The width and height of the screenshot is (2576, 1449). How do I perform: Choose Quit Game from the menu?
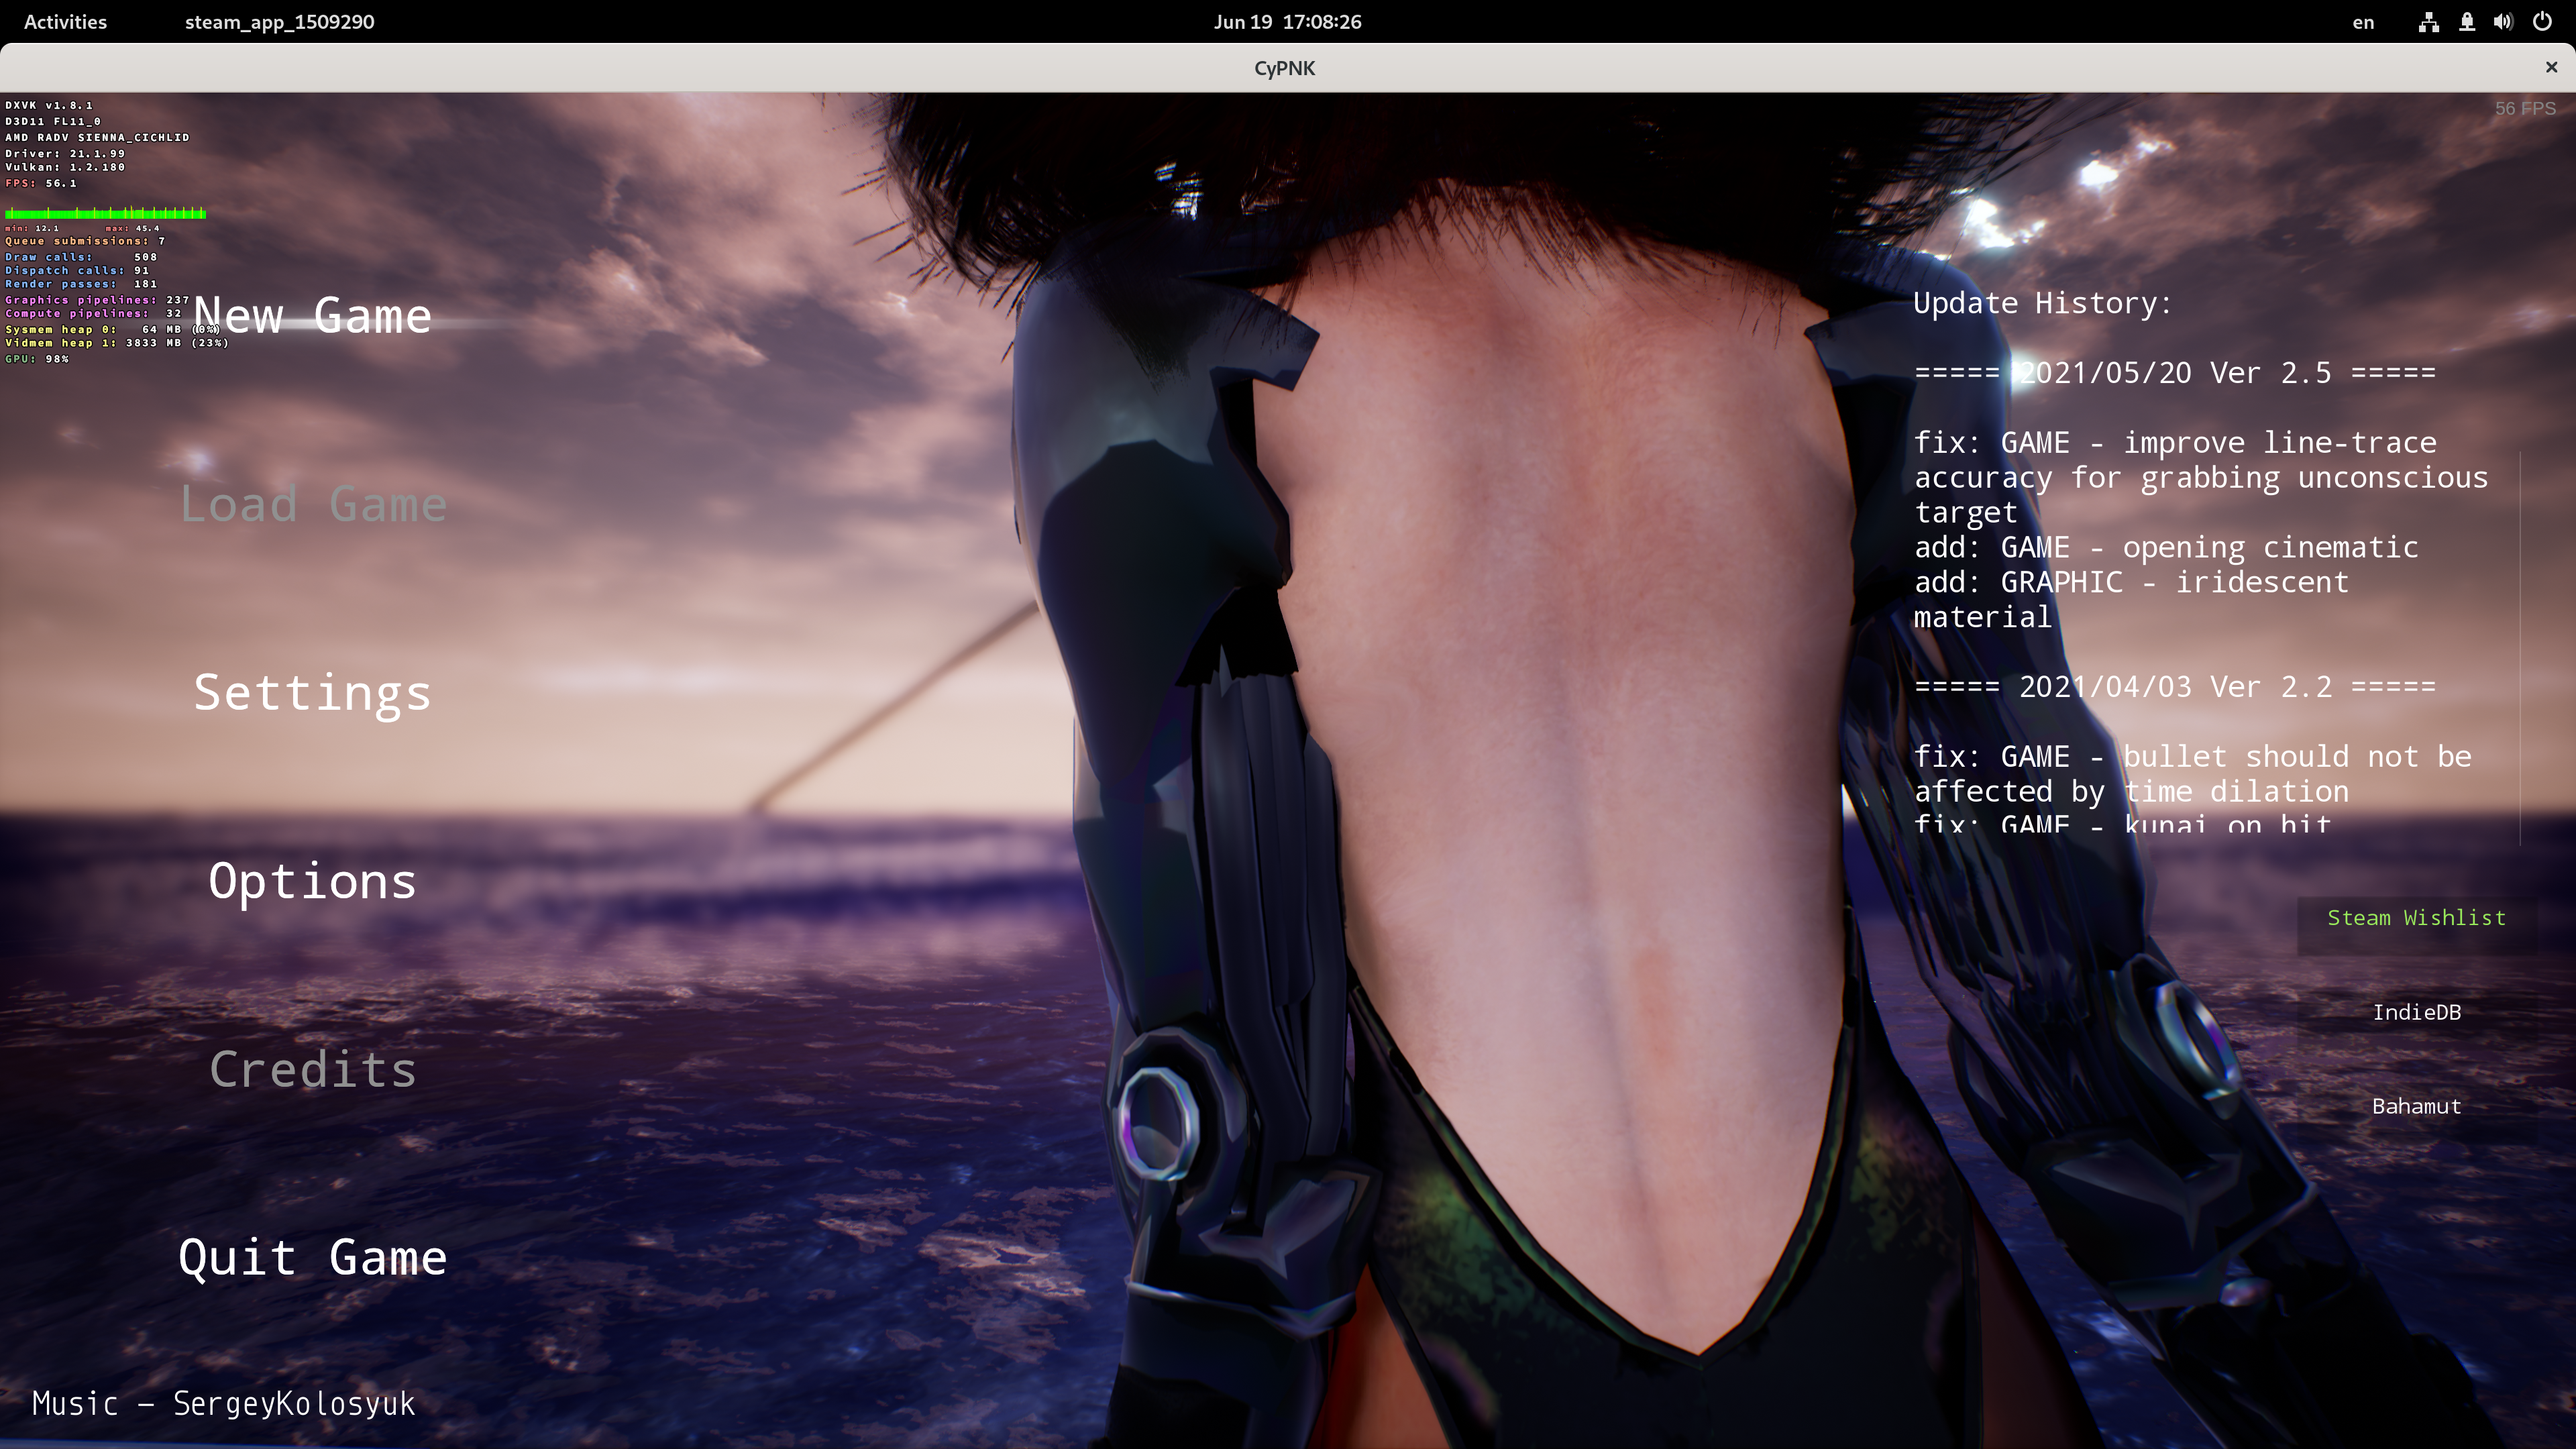coord(312,1258)
